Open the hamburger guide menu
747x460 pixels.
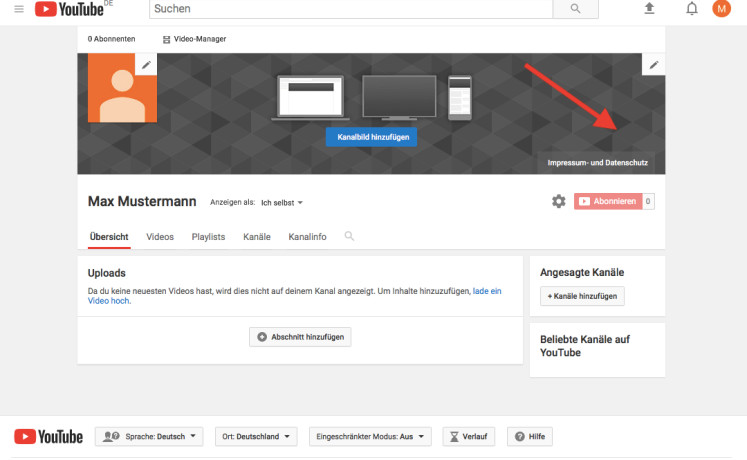click(x=19, y=9)
